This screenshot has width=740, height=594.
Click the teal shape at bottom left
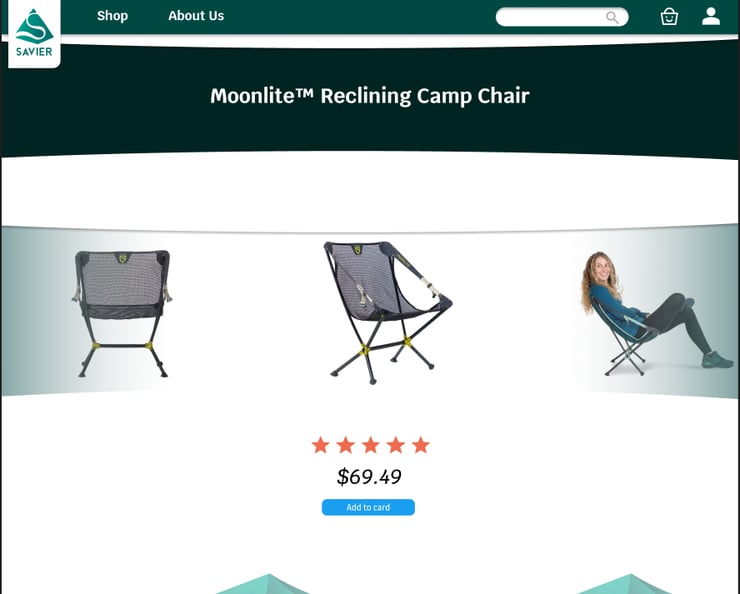click(268, 584)
